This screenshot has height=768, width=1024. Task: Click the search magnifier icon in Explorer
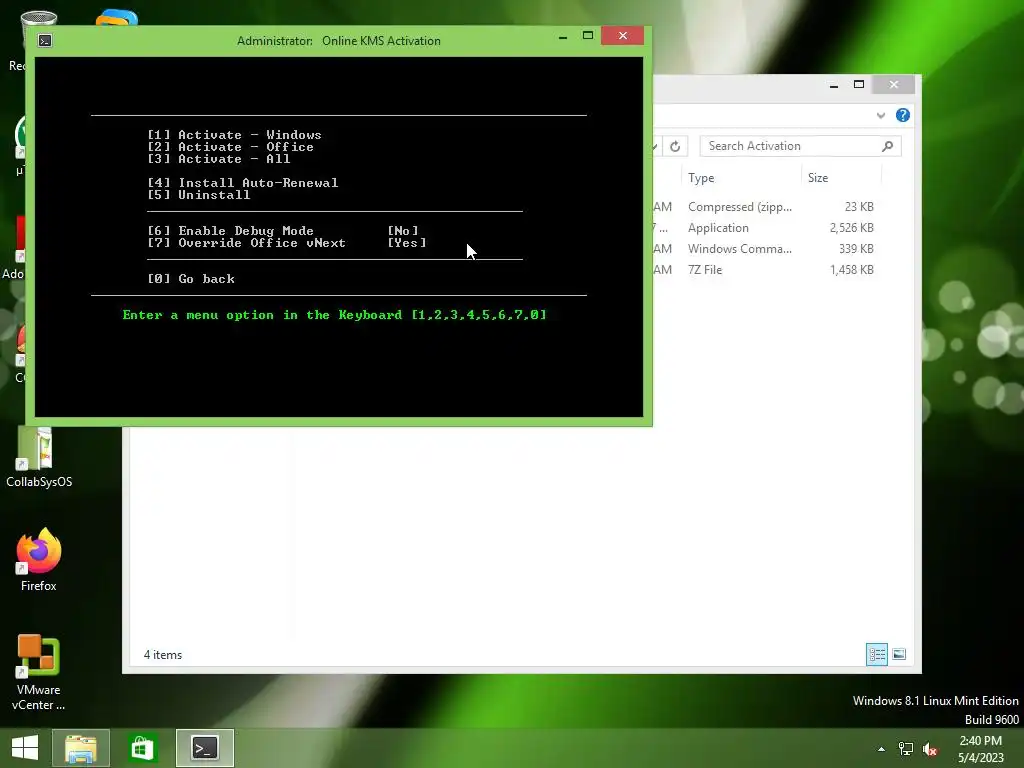888,146
